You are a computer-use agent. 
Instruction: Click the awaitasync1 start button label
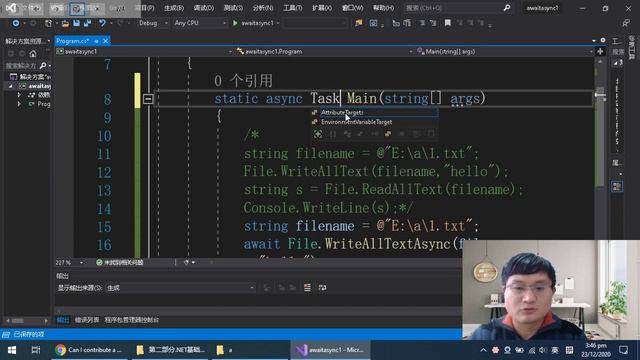(x=257, y=23)
